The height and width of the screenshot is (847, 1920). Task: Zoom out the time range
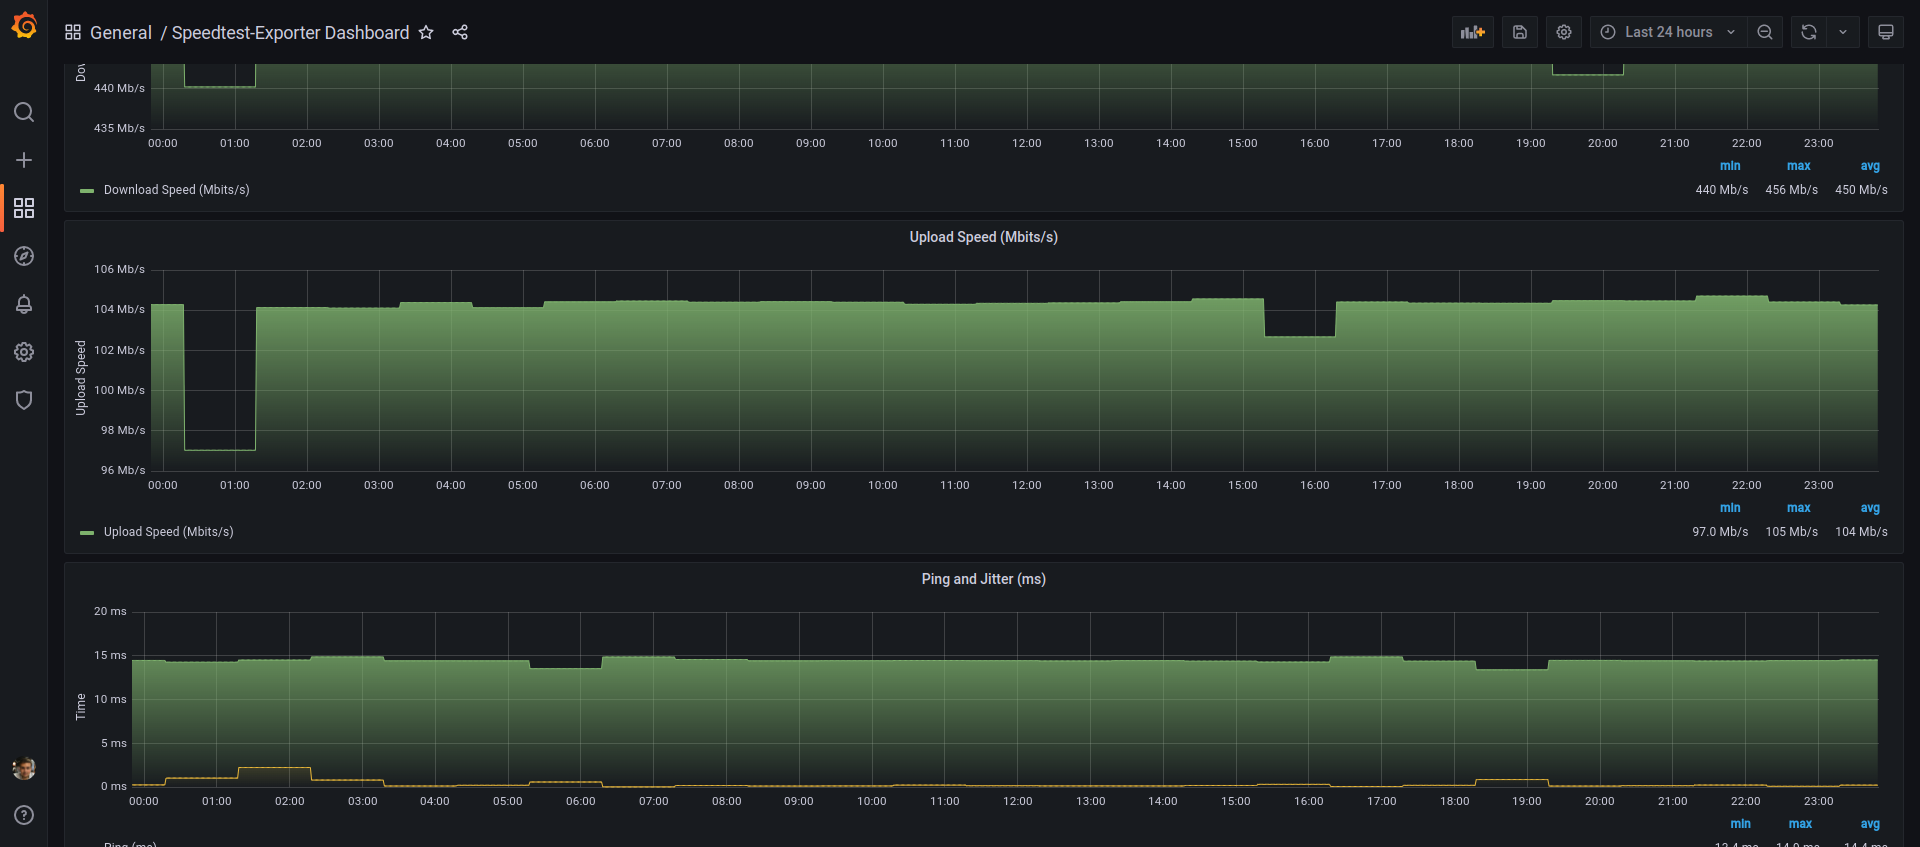click(x=1765, y=32)
